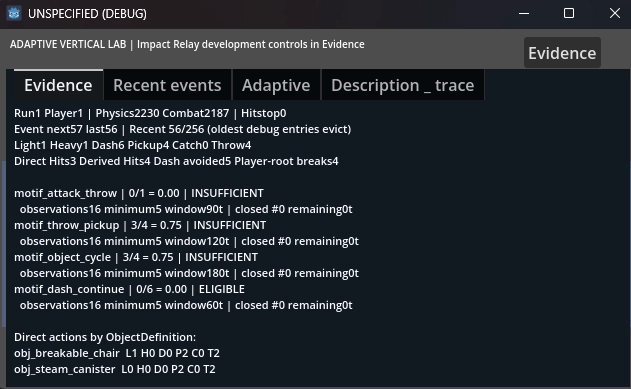Click the Event next57 last56 line
631x389 pixels.
(x=182, y=129)
